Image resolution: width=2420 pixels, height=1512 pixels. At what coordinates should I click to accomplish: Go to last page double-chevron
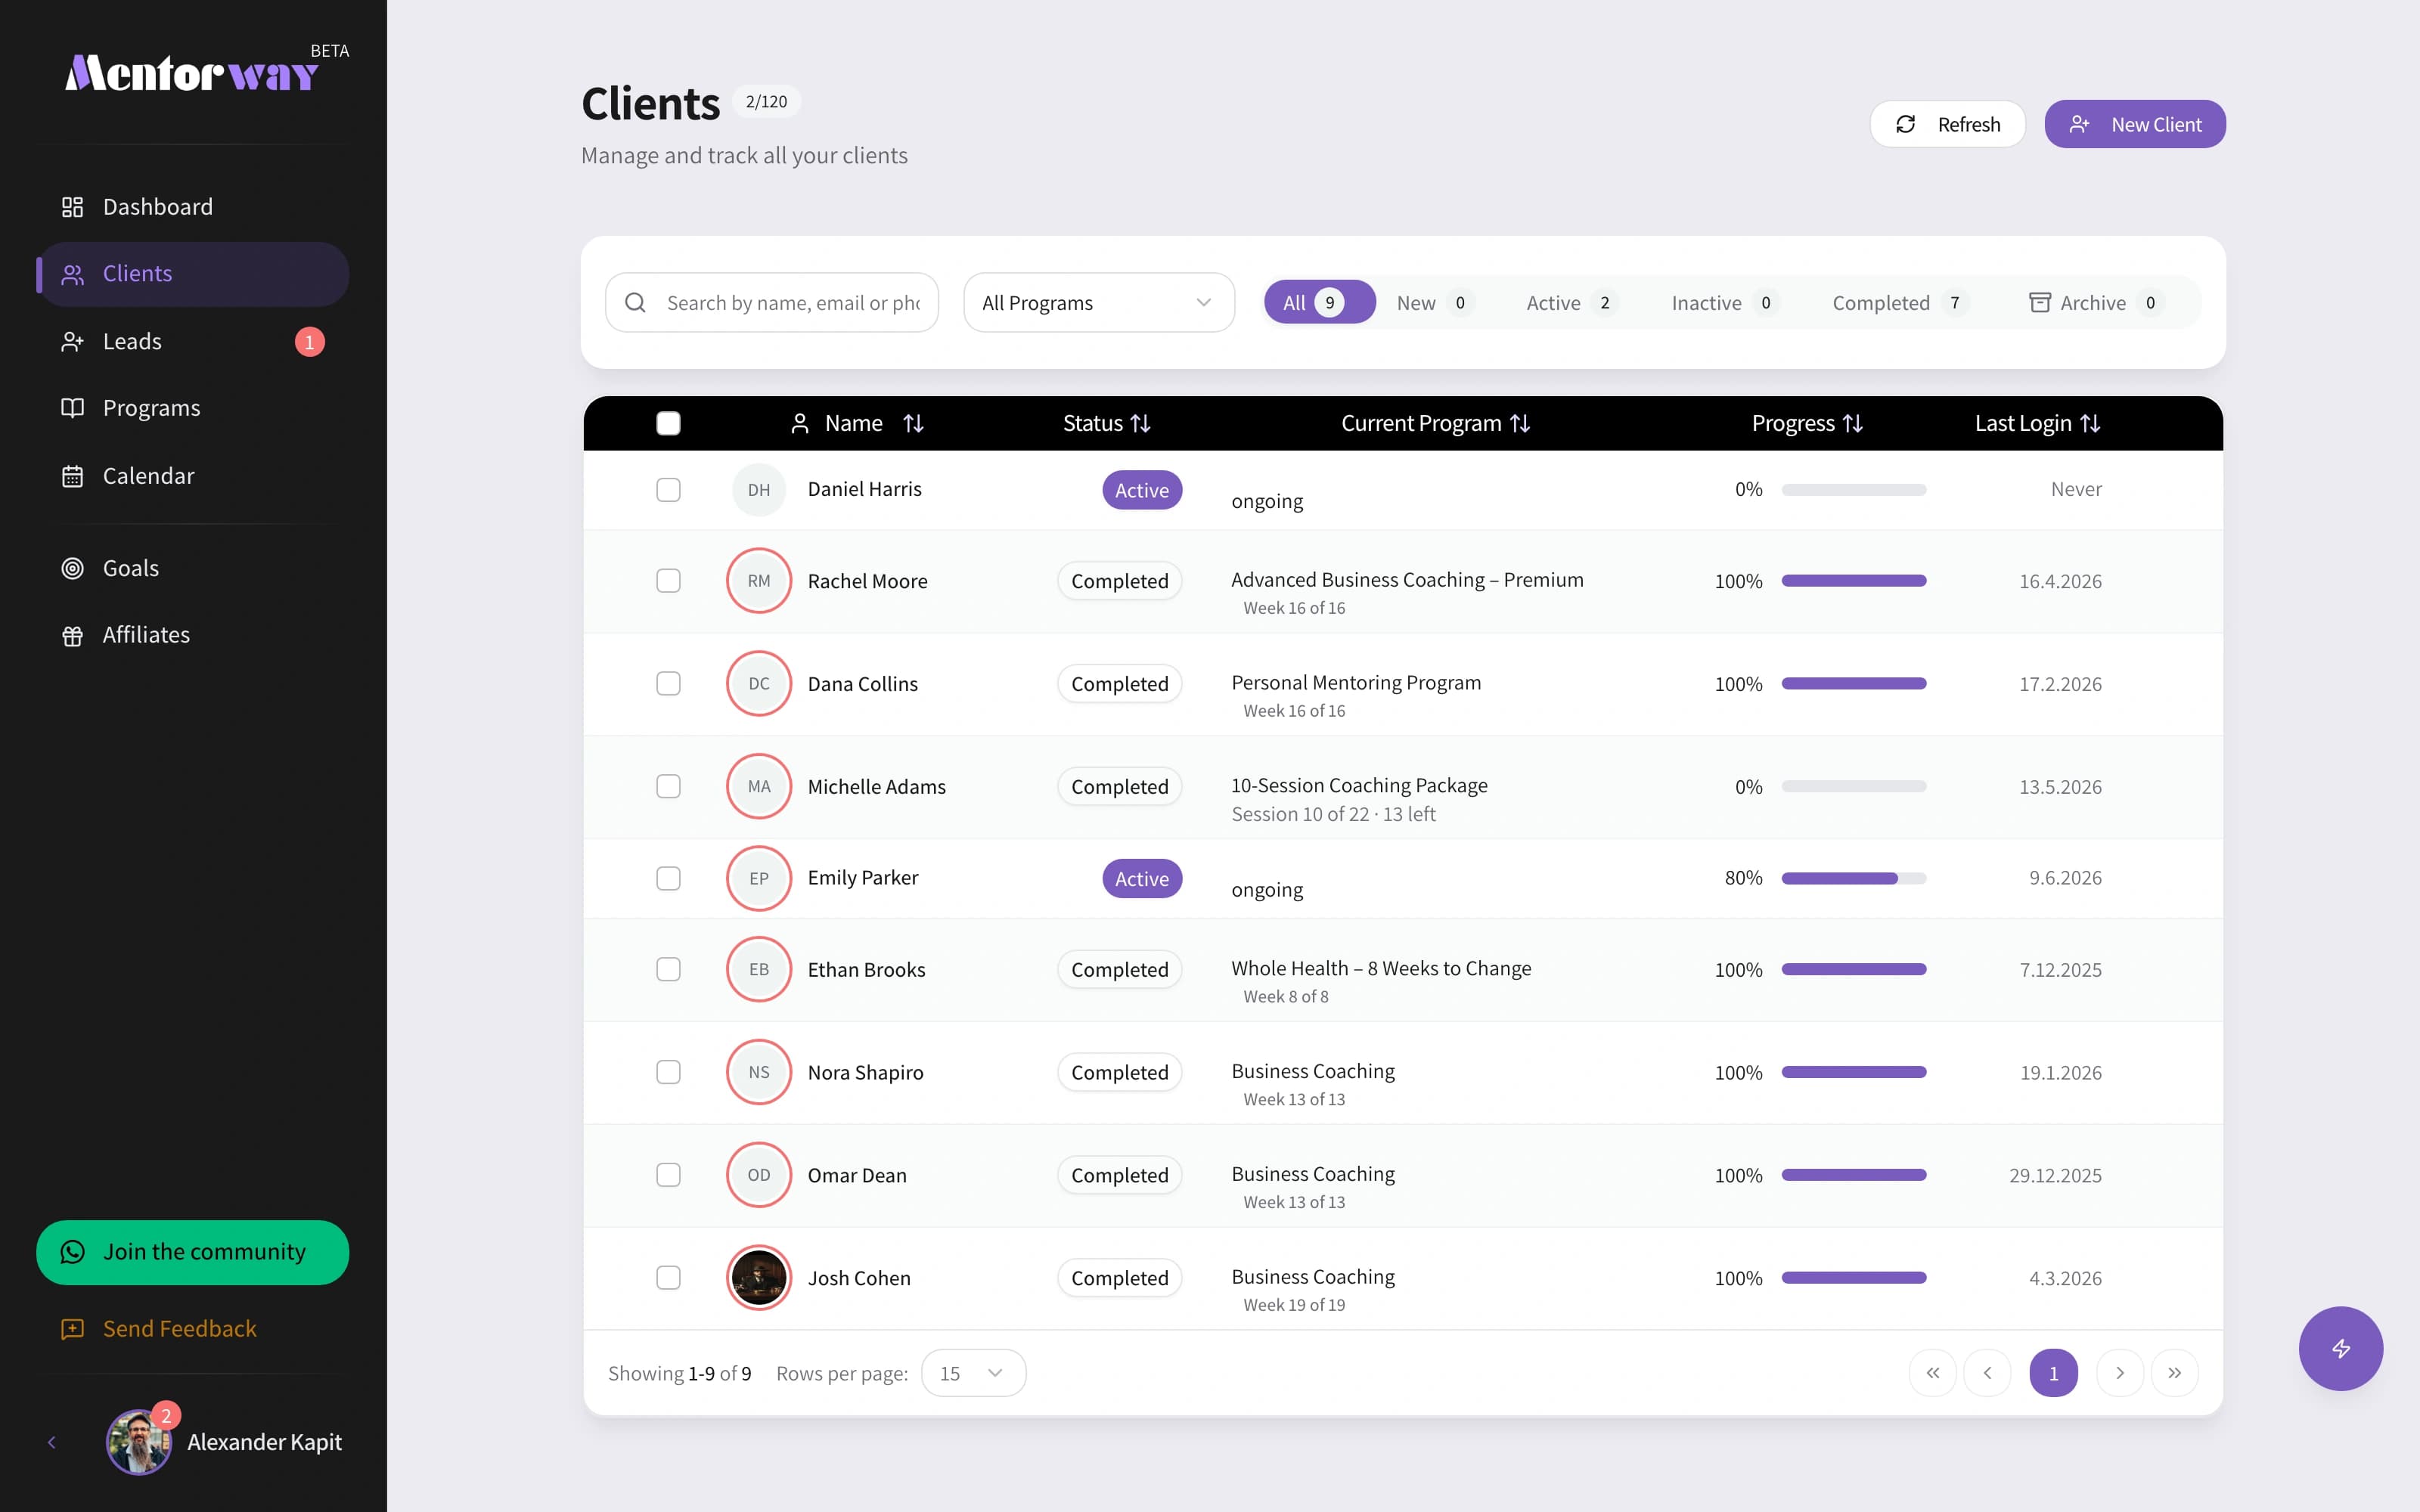coord(2174,1373)
